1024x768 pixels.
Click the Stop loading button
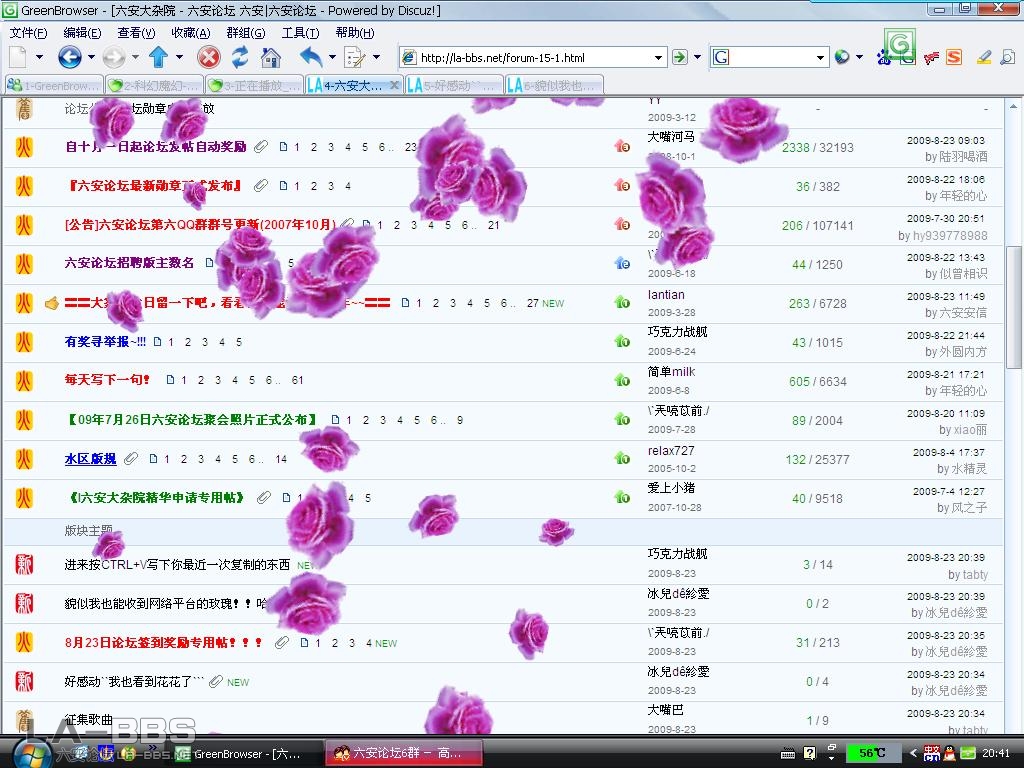coord(208,57)
